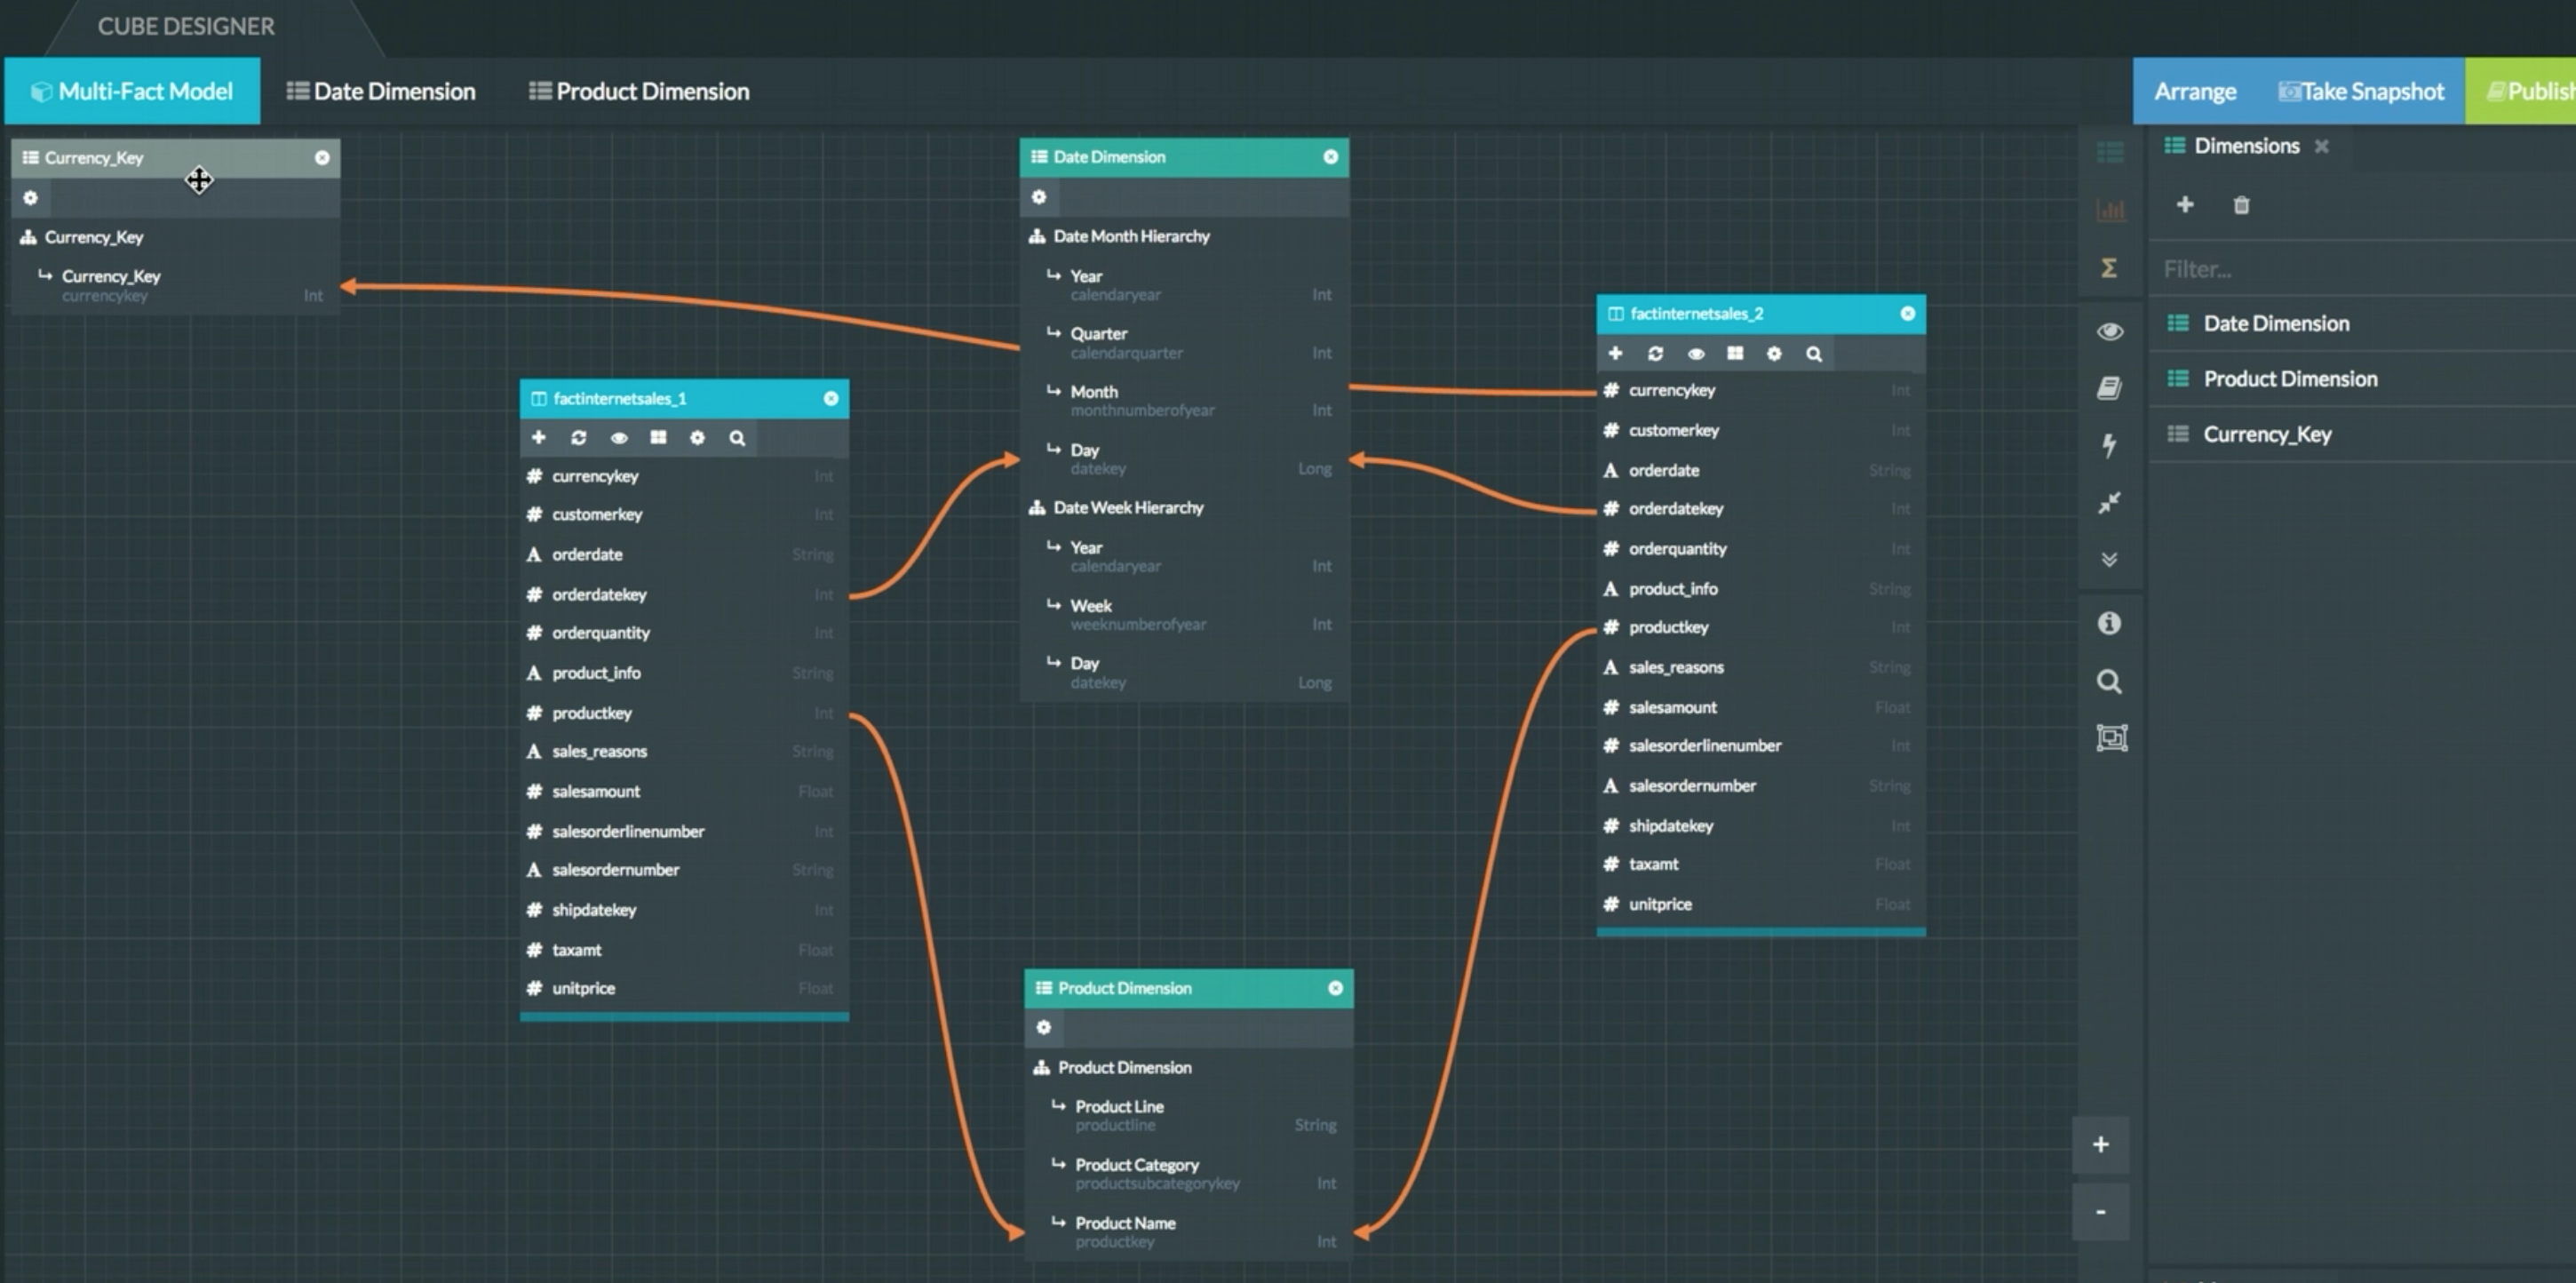2576x1283 pixels.
Task: Open gear settings of Date Dimension node
Action: click(1039, 197)
